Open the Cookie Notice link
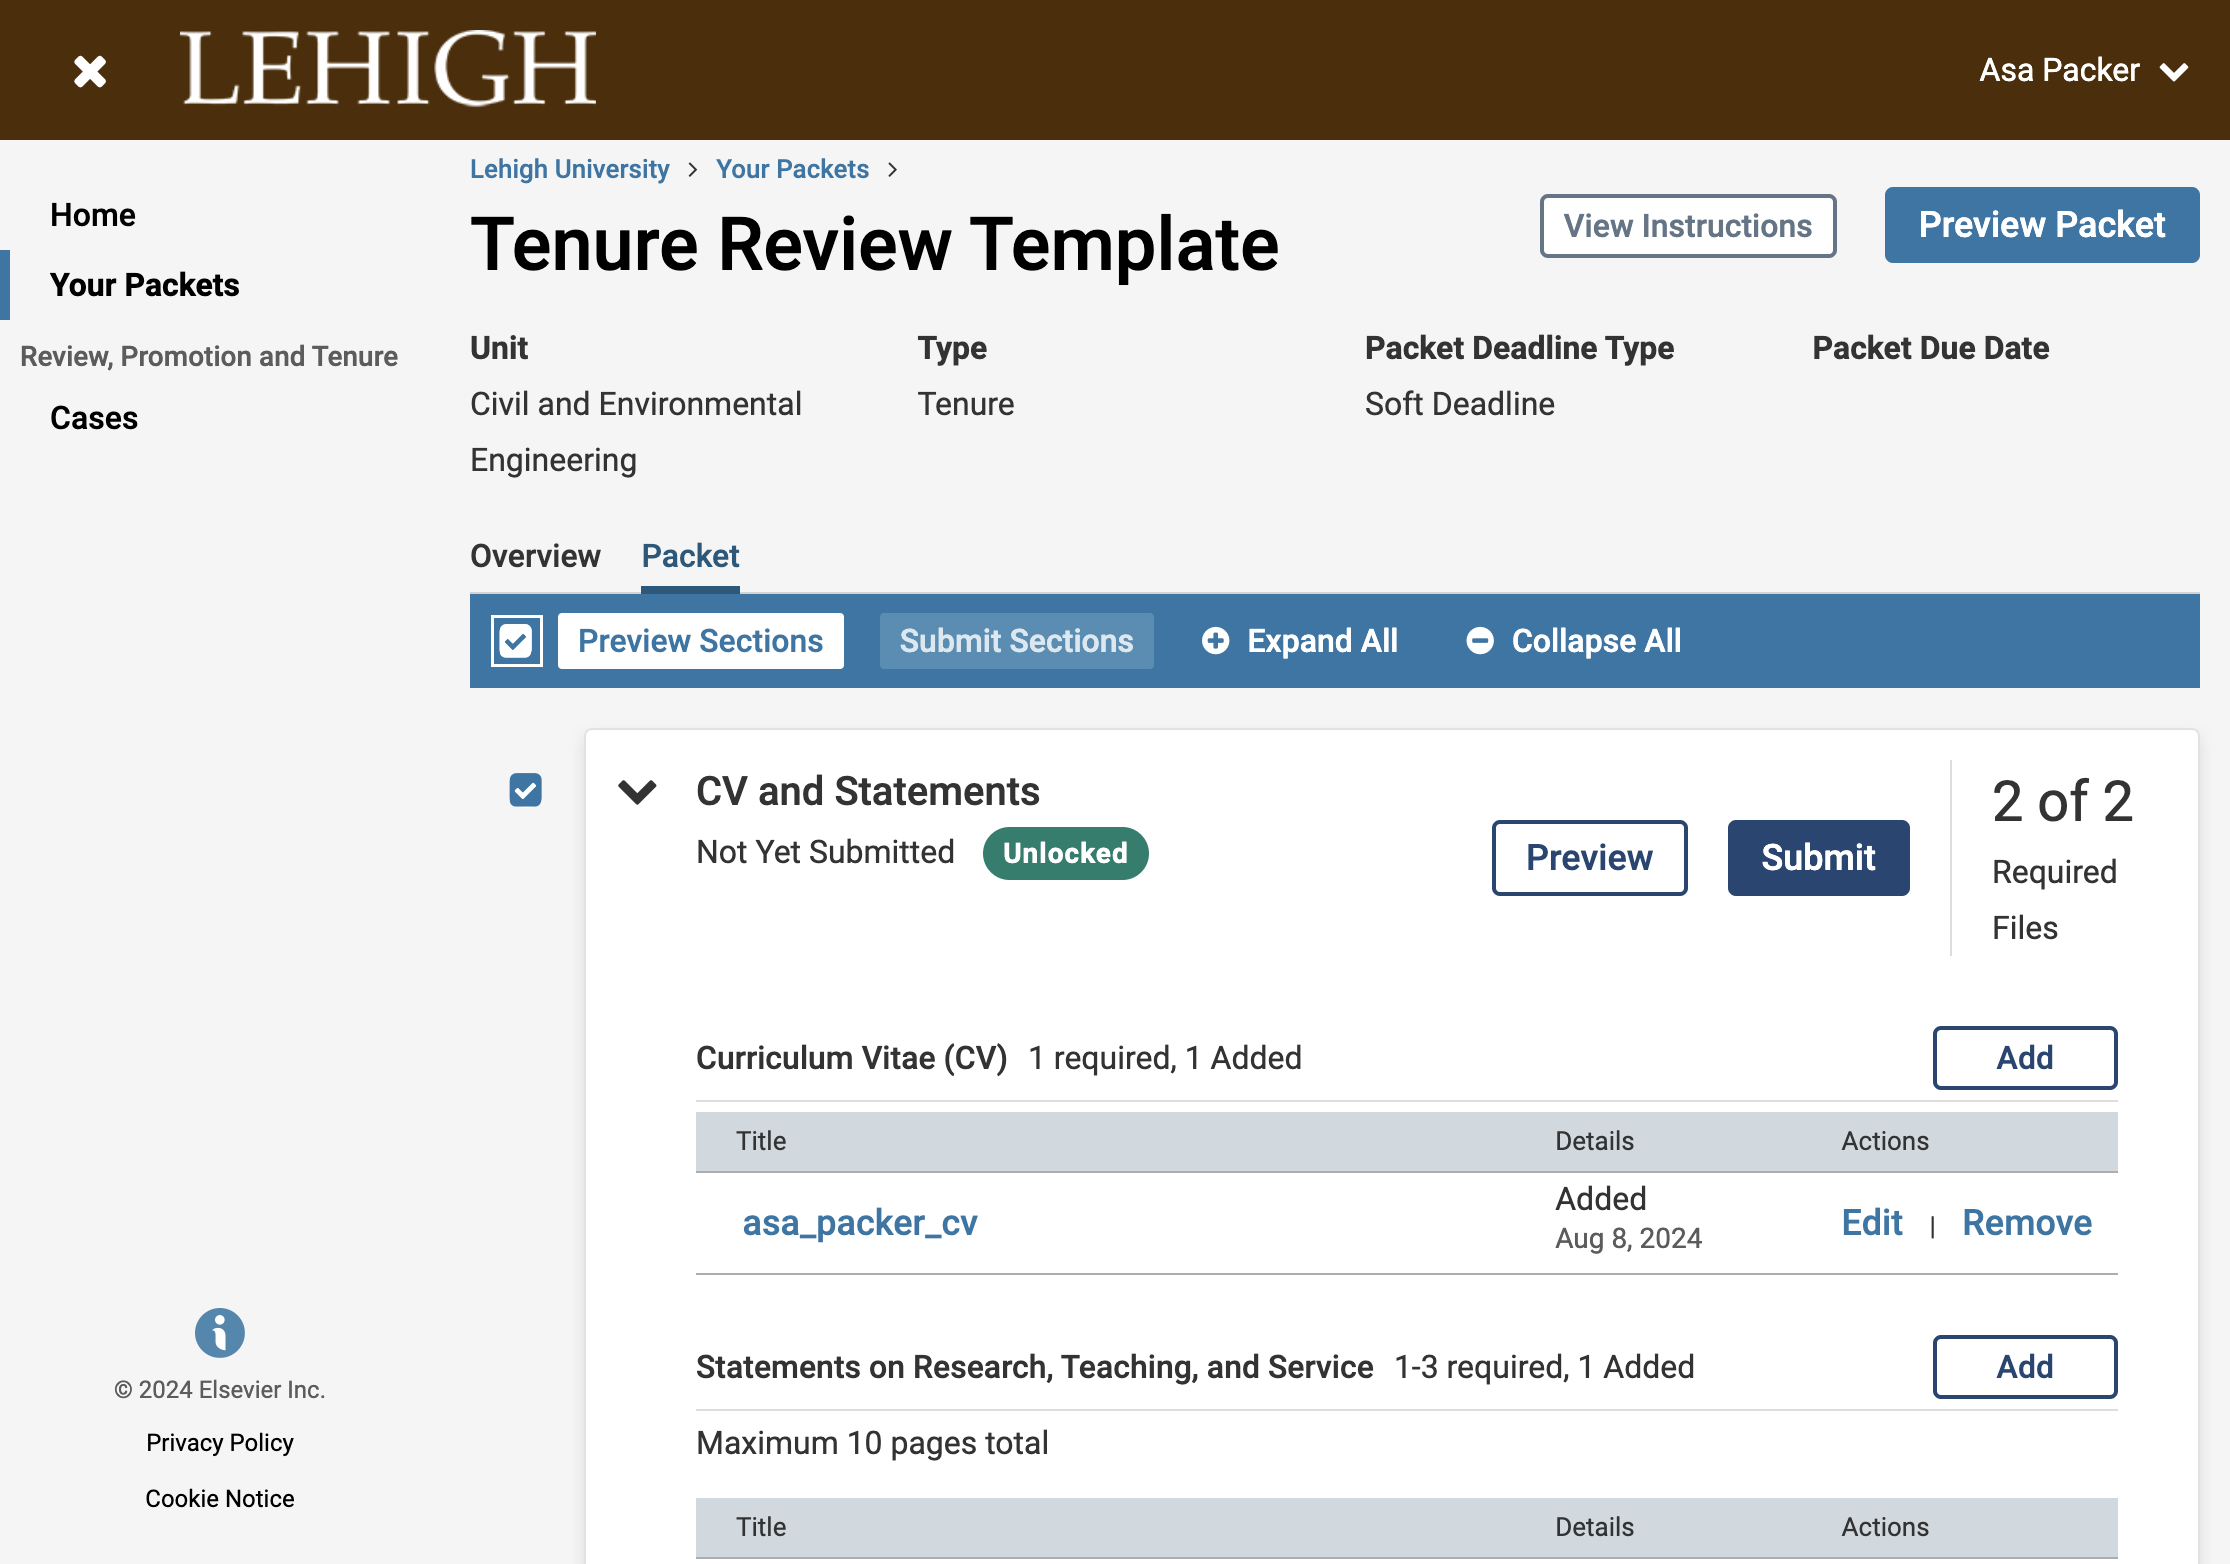 [220, 1498]
